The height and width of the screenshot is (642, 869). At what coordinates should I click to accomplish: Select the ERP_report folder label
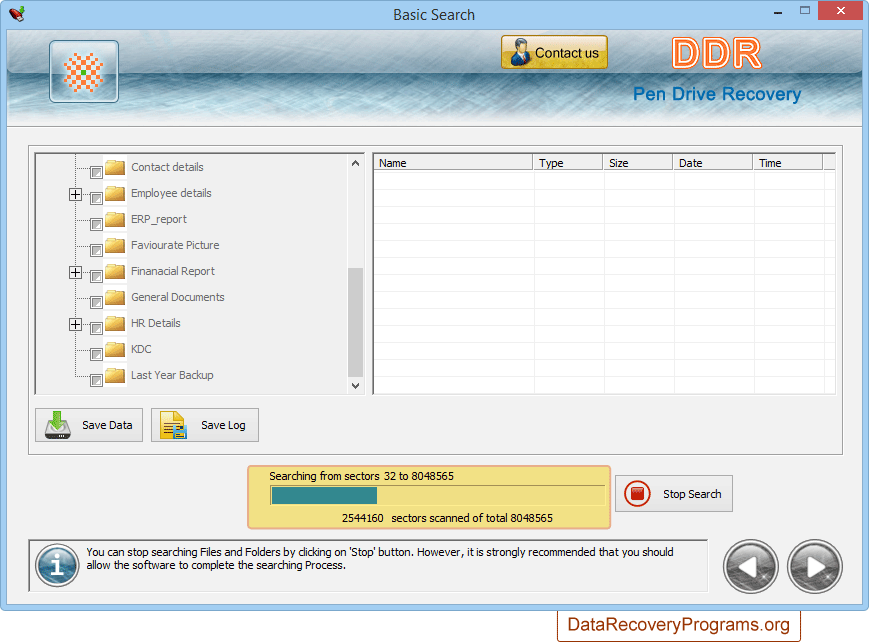pyautogui.click(x=159, y=219)
